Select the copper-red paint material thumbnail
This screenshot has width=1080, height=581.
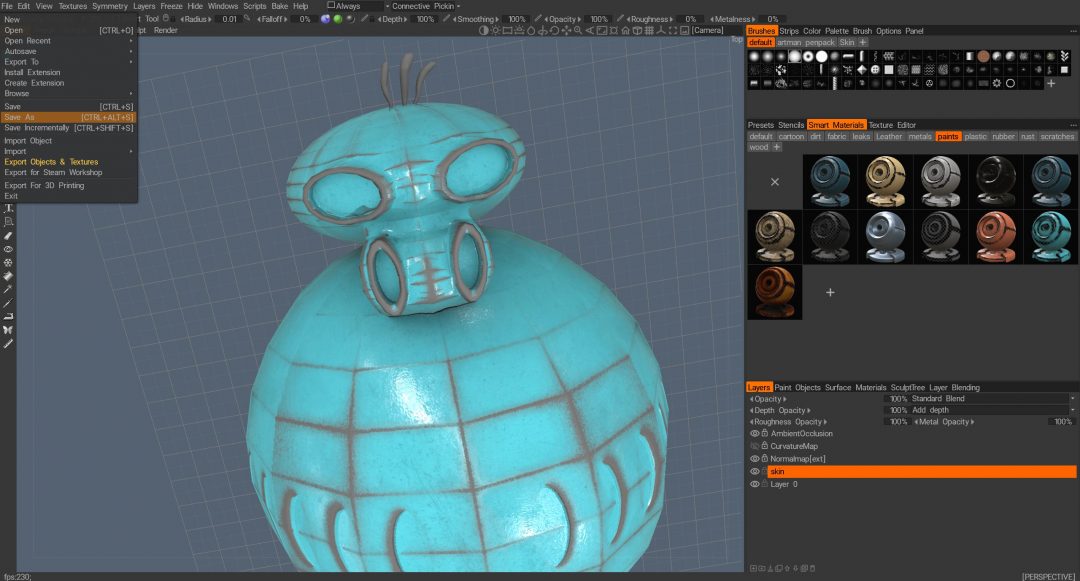point(995,237)
